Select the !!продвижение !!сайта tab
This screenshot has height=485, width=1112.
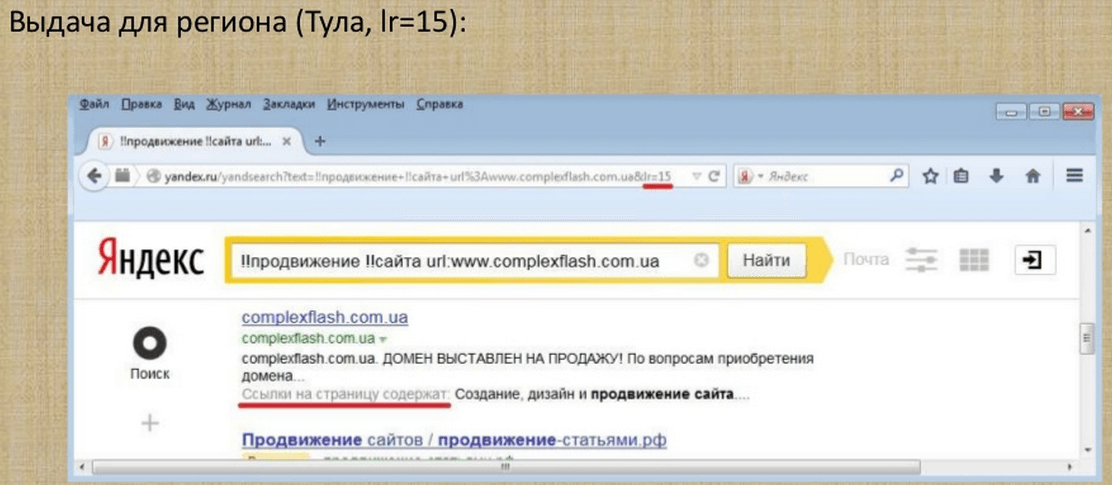point(194,140)
